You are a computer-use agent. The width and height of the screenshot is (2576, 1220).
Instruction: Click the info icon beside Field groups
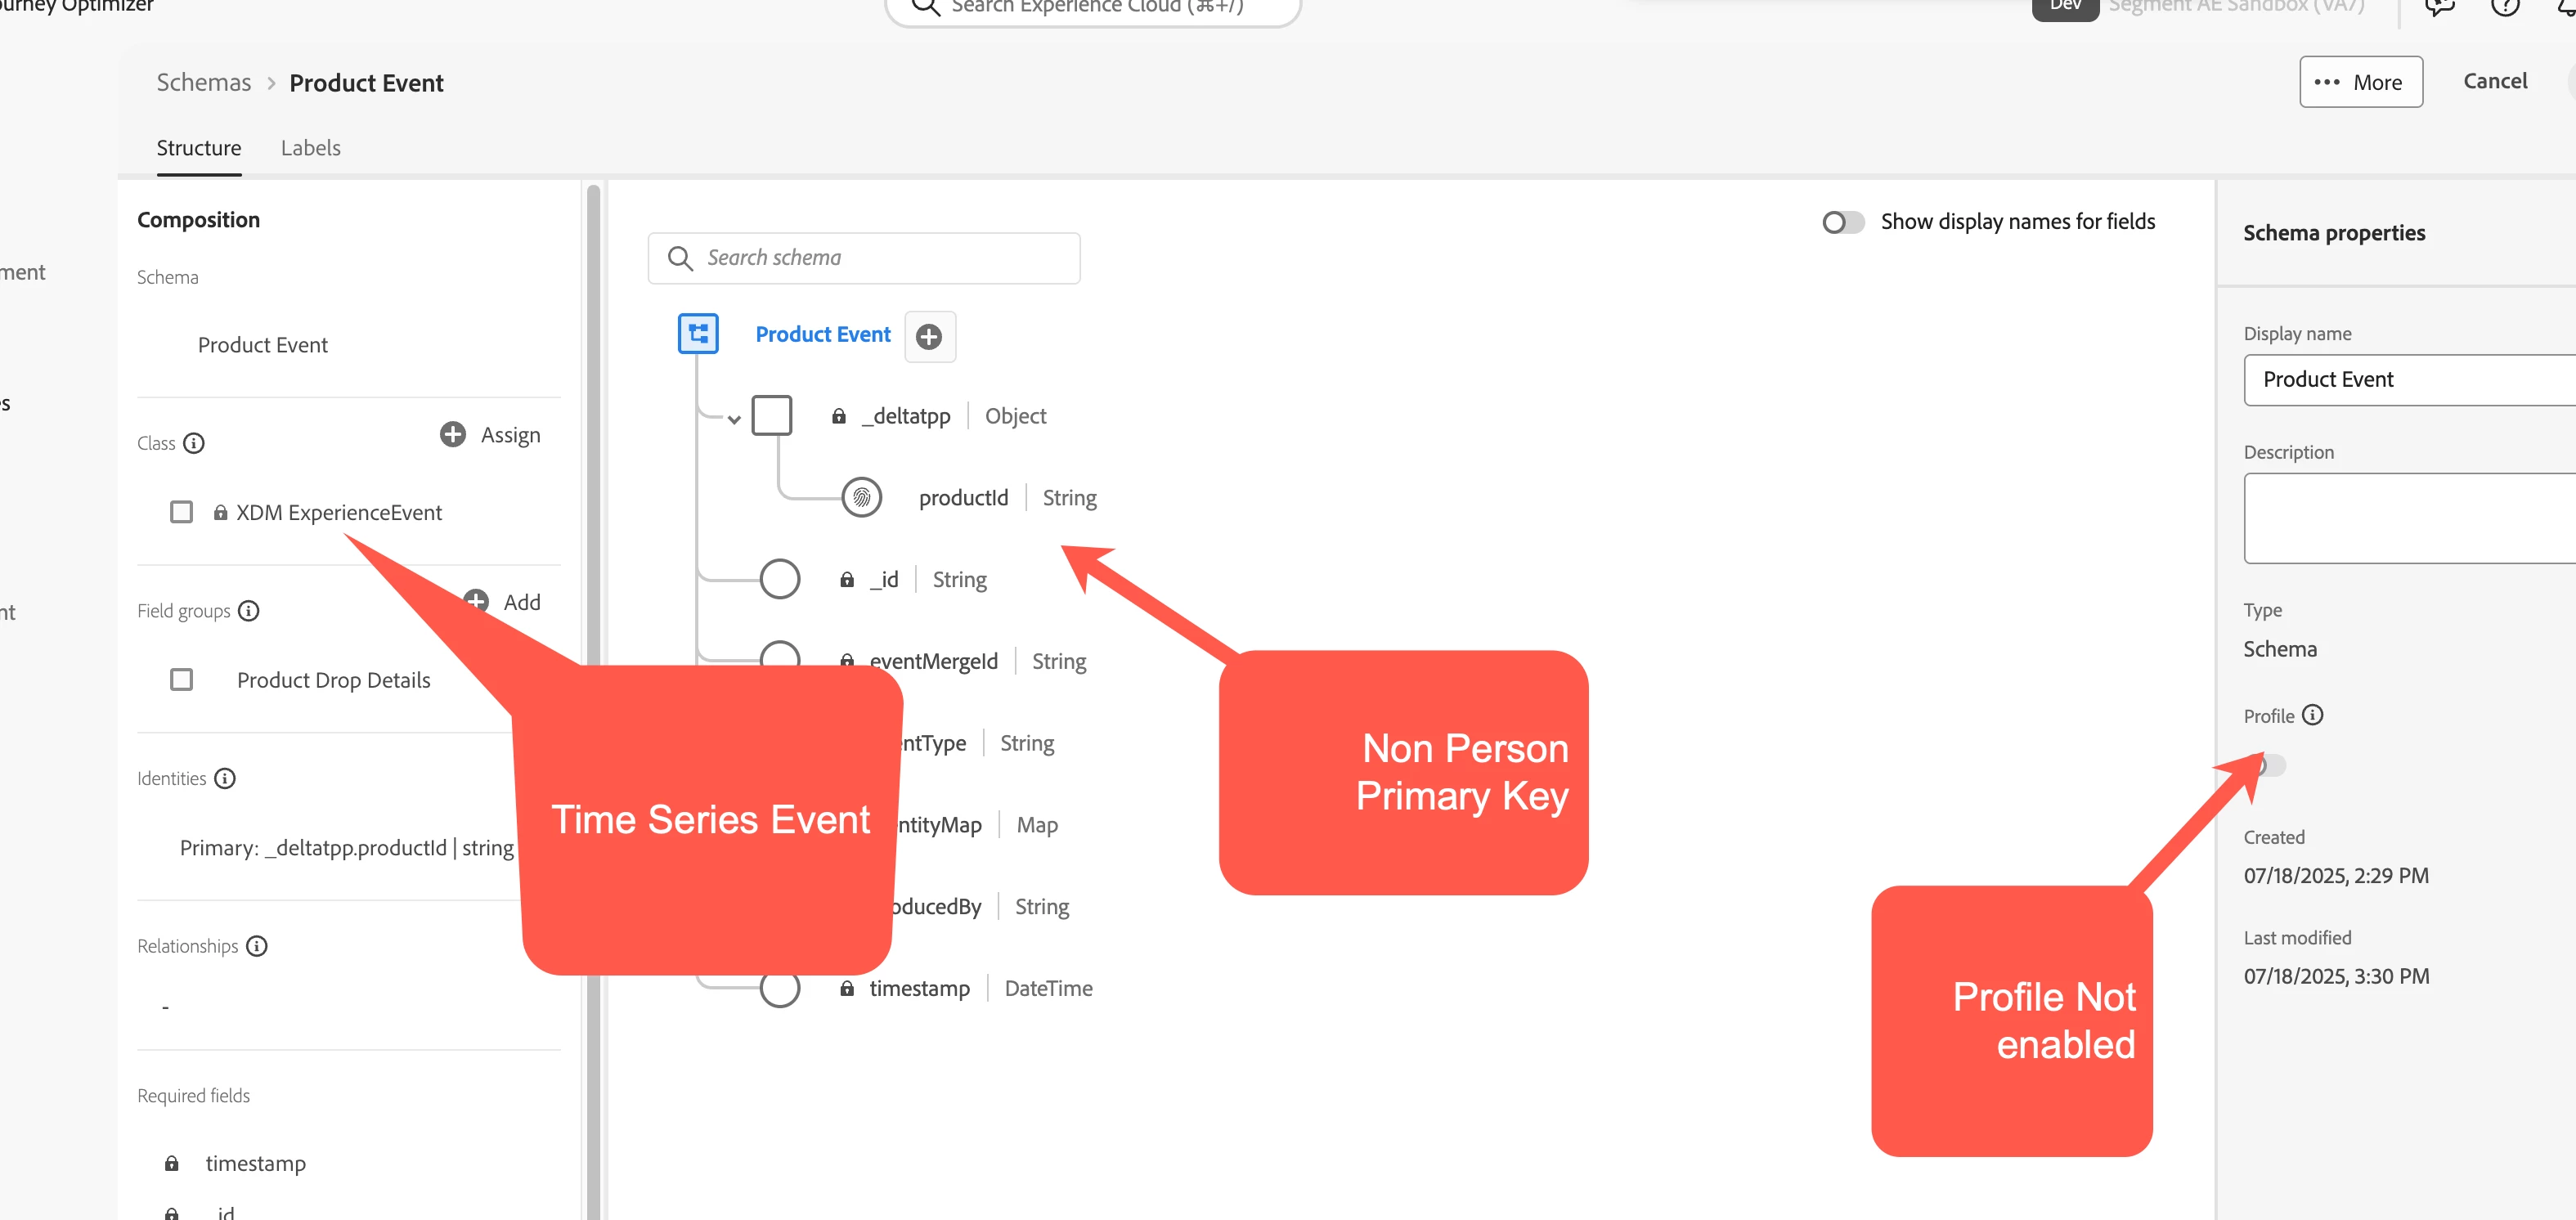click(249, 610)
